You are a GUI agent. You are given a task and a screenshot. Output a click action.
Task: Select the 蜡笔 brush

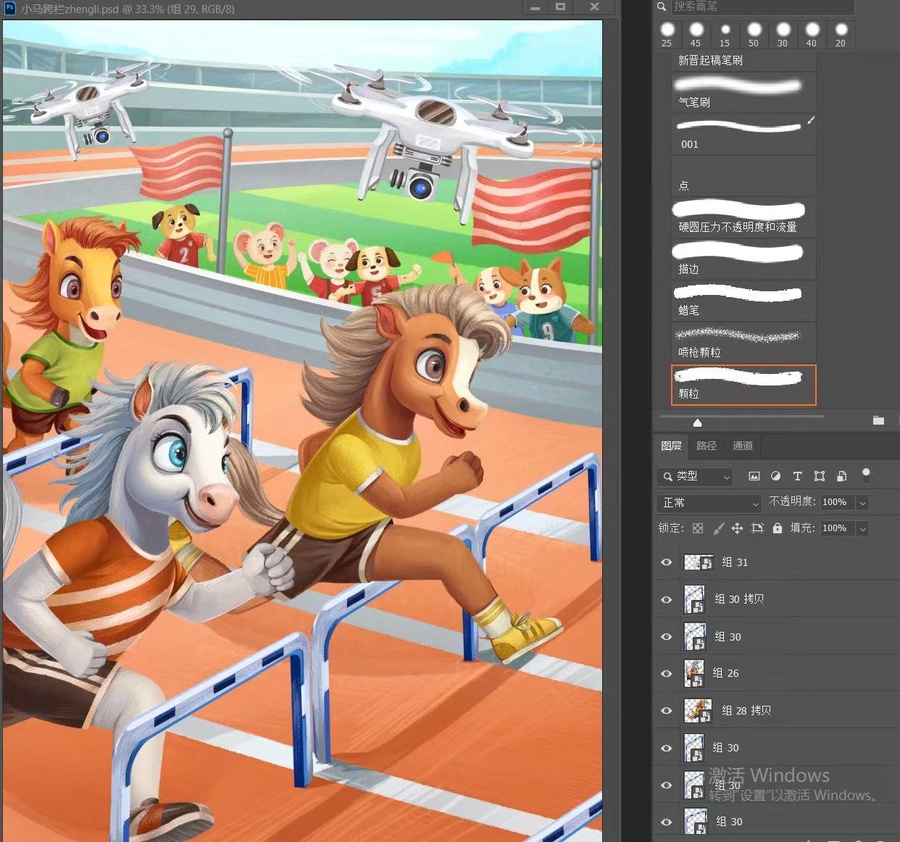coord(743,301)
